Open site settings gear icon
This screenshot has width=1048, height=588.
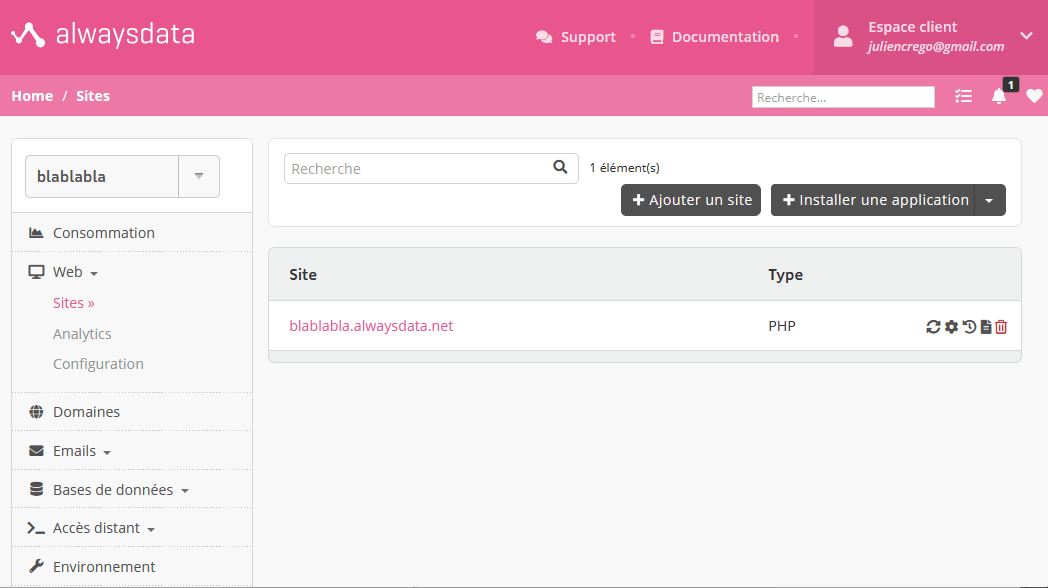pos(951,327)
